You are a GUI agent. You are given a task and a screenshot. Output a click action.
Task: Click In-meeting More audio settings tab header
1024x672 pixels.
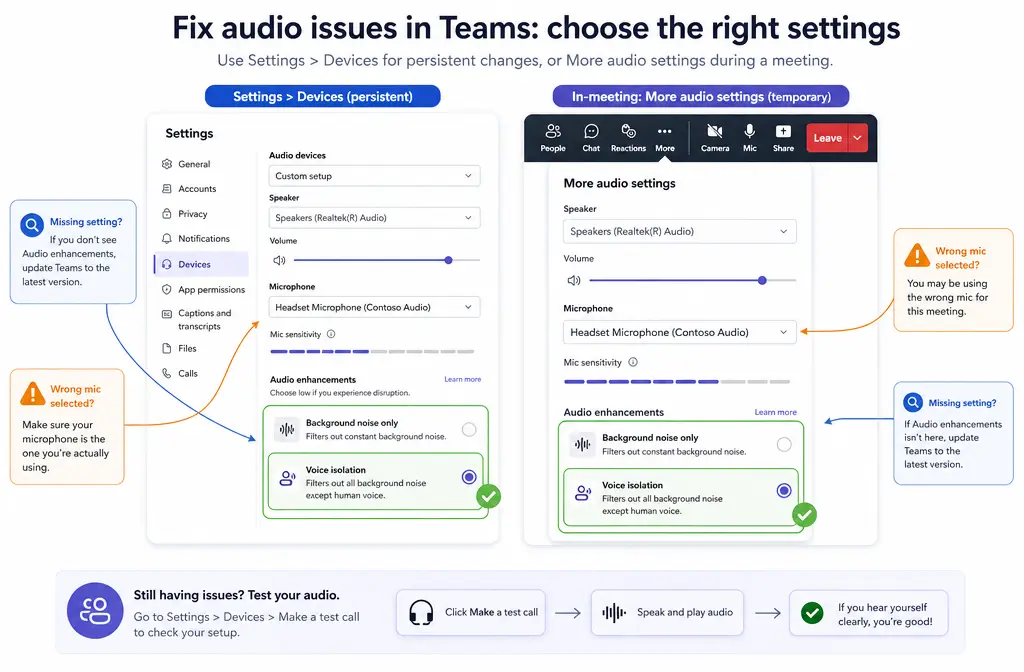tap(701, 96)
